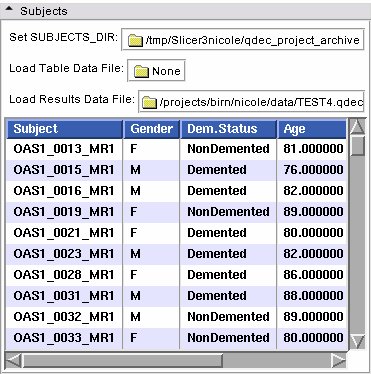Click folder icon on the None button
371x374 pixels.
pyautogui.click(x=141, y=71)
